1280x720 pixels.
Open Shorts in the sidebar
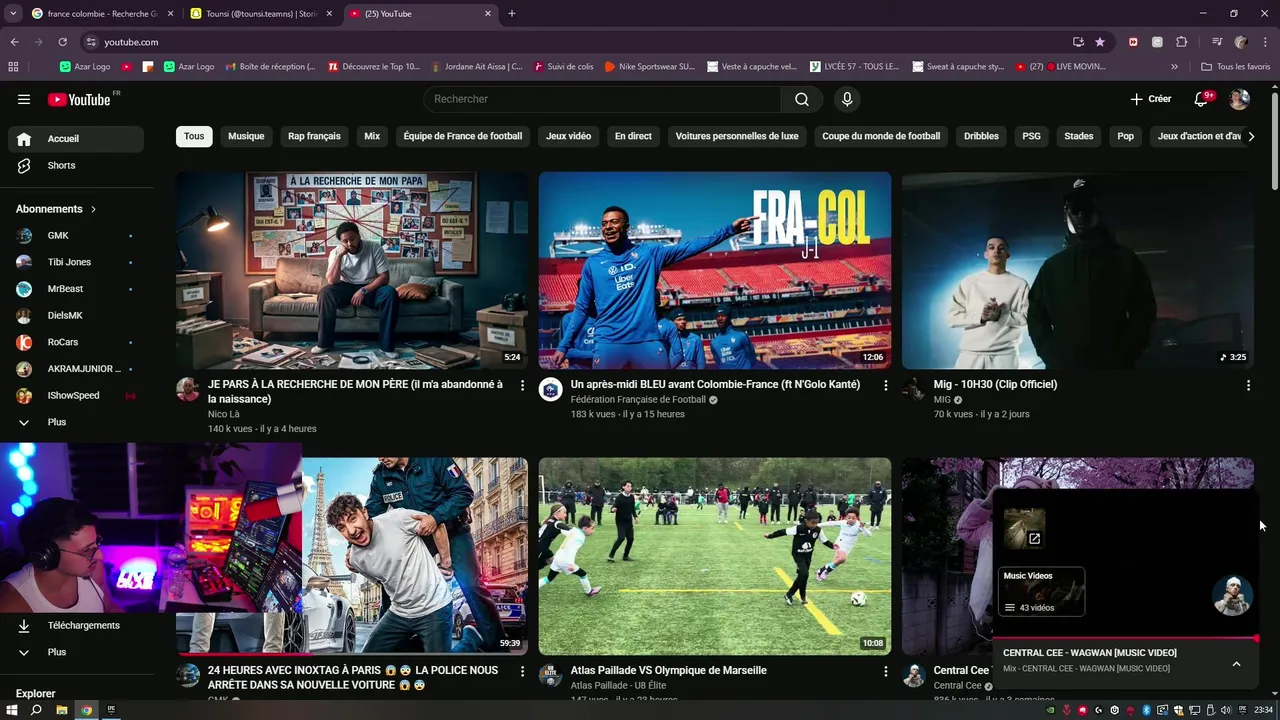click(x=76, y=165)
